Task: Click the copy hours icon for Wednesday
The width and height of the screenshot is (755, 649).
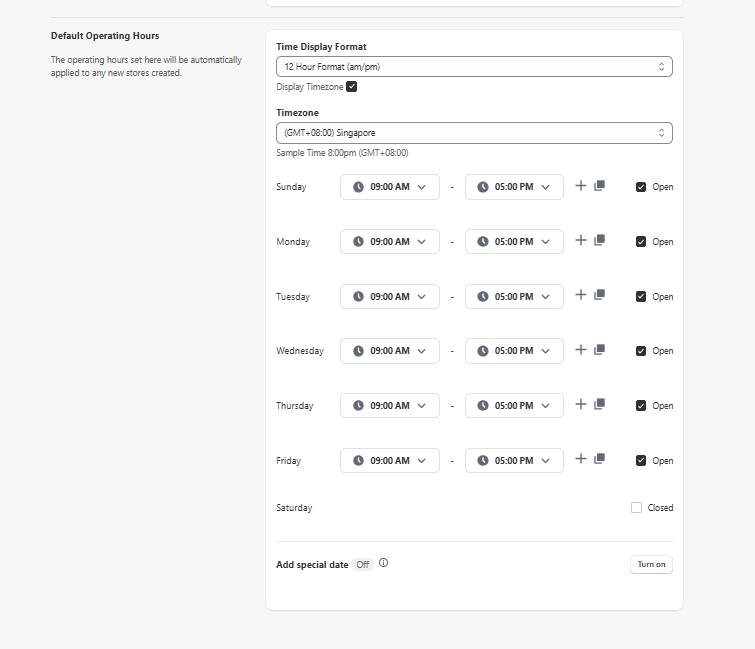Action: (600, 350)
